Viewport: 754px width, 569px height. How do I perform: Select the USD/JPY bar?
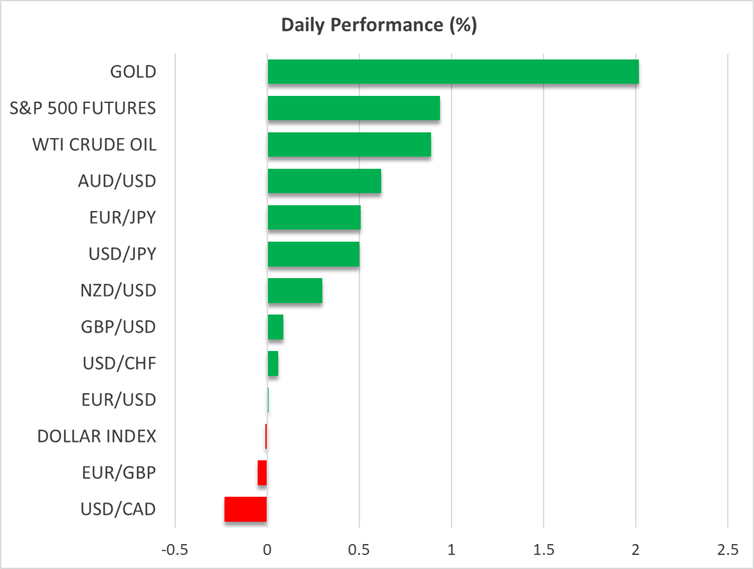tap(313, 254)
